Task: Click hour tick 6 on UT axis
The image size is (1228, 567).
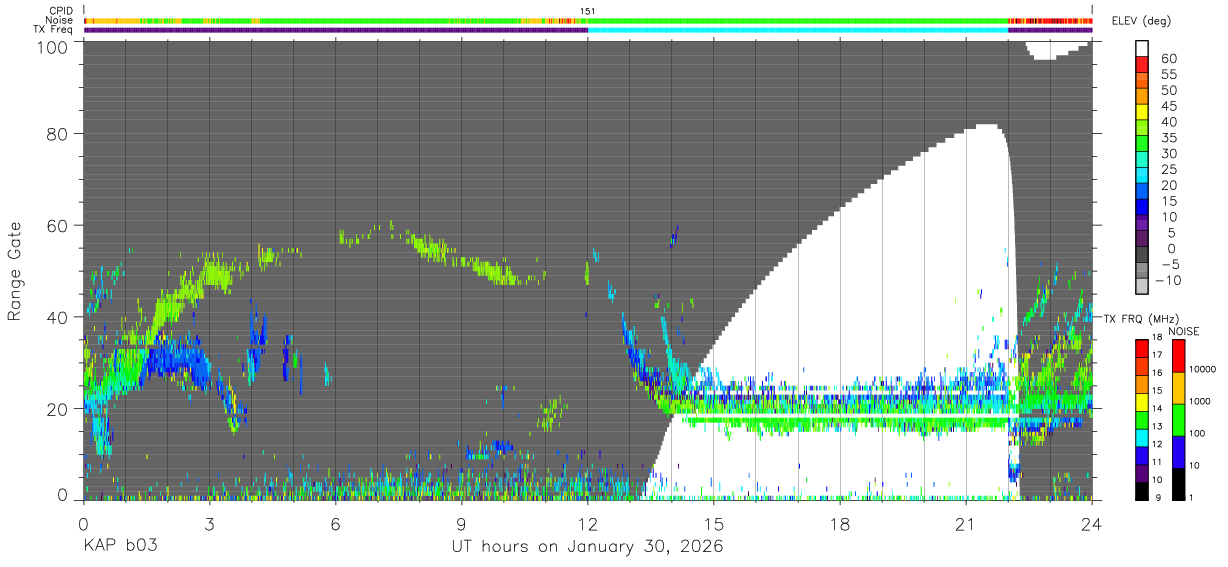Action: coord(335,523)
